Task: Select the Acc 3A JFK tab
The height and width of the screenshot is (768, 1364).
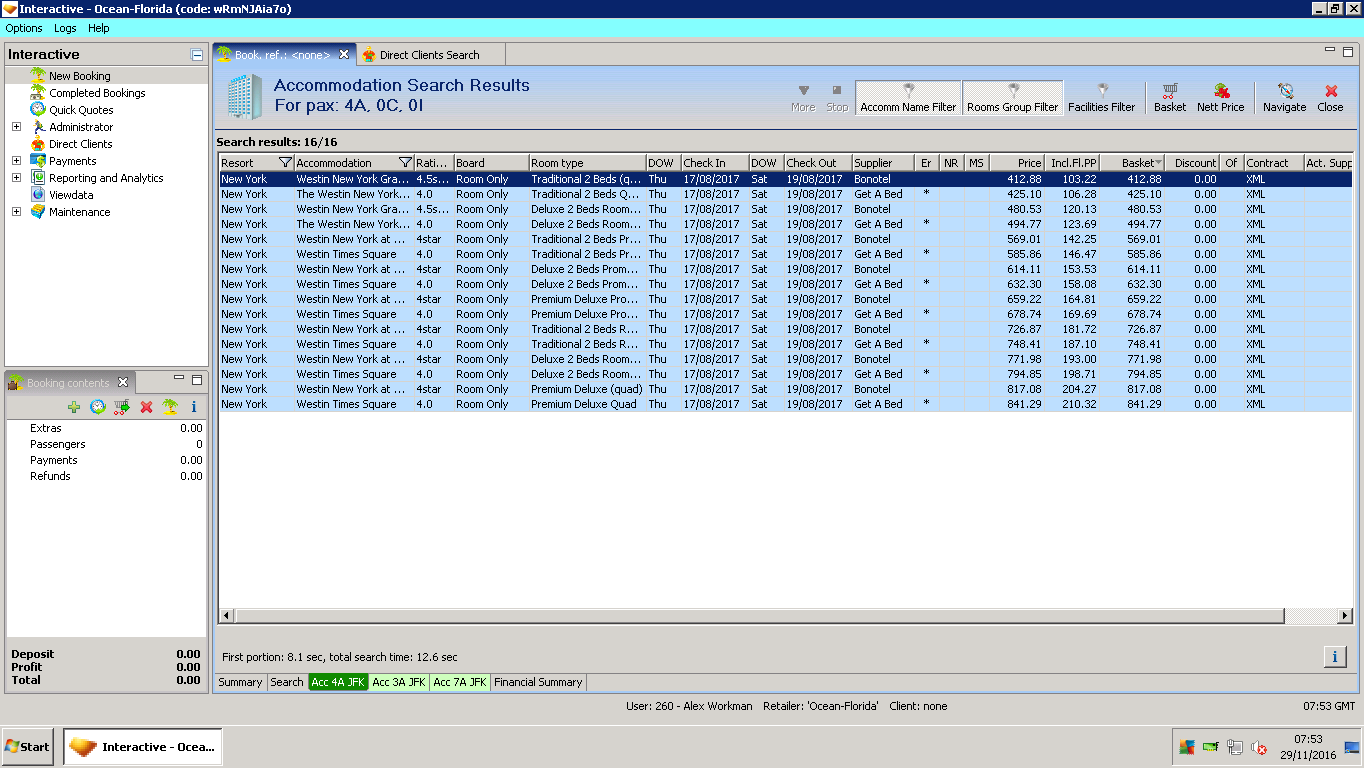Action: point(399,682)
